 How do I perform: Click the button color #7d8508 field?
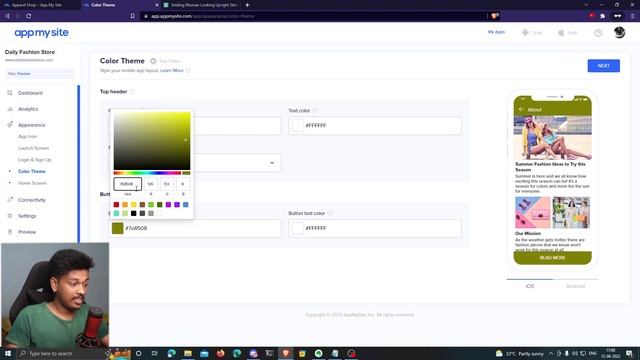pos(195,228)
